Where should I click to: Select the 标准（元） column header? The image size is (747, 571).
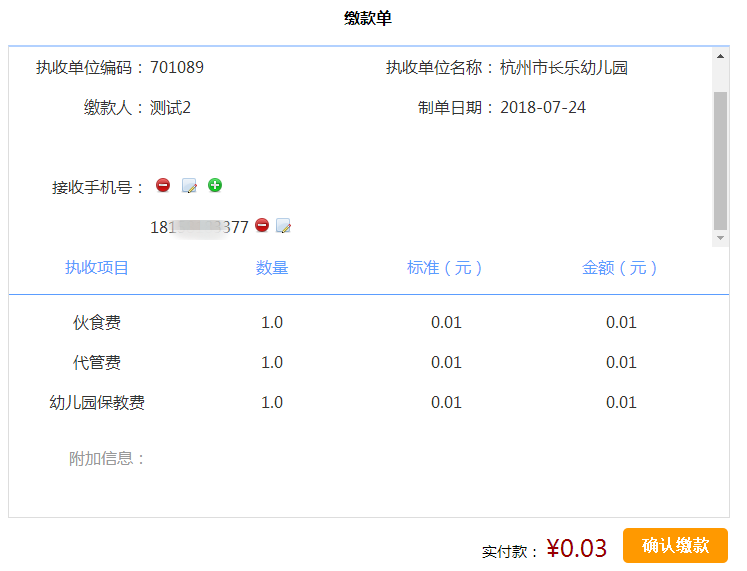tap(446, 268)
